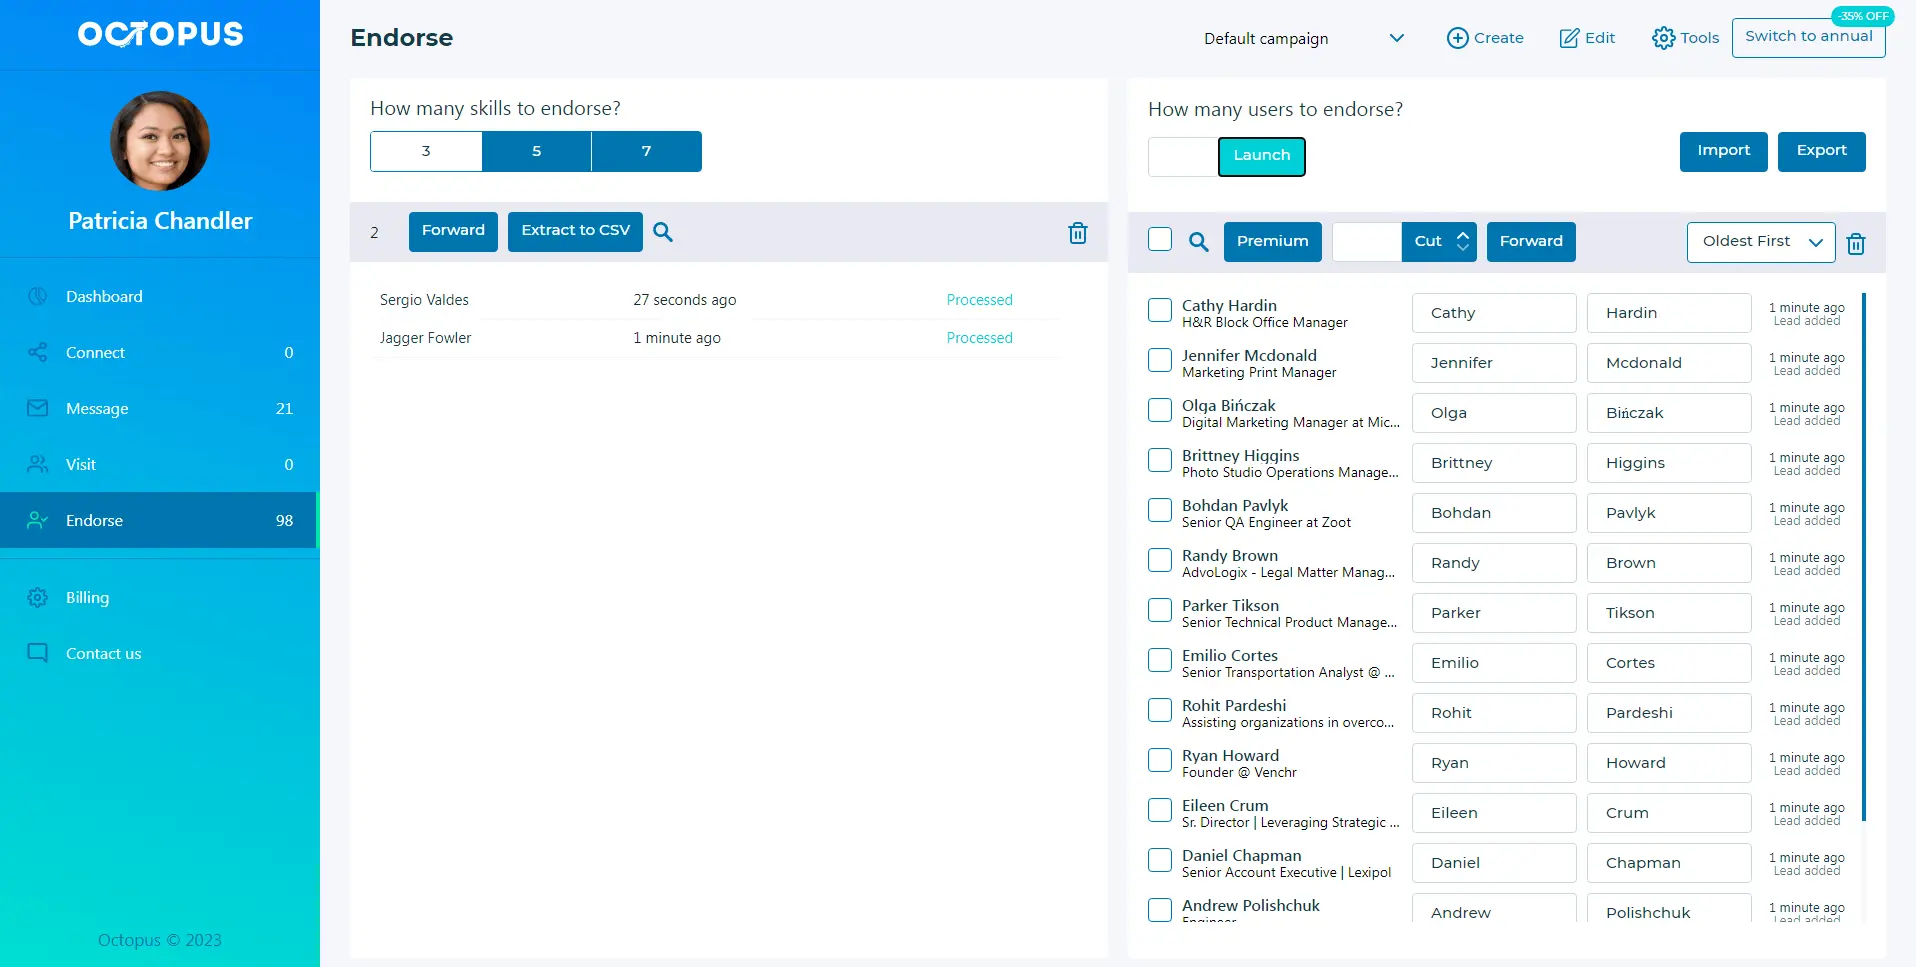Increase the Cut value using the stepper arrows
Viewport: 1916px width, 967px height.
coord(1462,235)
